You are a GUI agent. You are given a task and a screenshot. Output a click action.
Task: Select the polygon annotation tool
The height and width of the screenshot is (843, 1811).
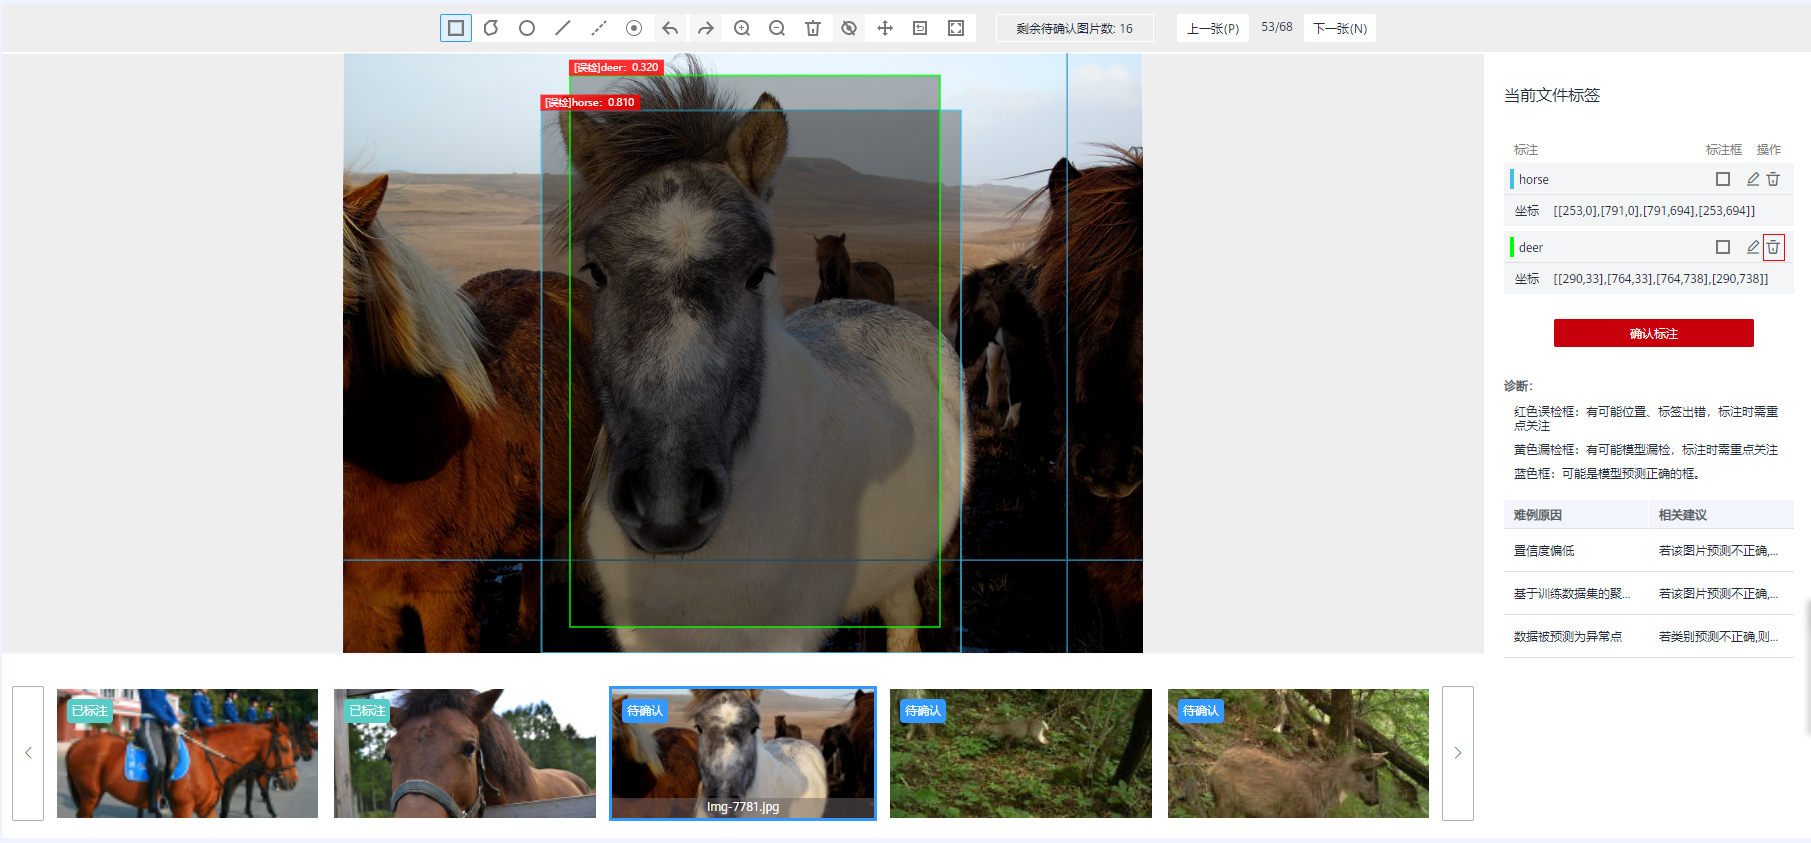coord(491,28)
